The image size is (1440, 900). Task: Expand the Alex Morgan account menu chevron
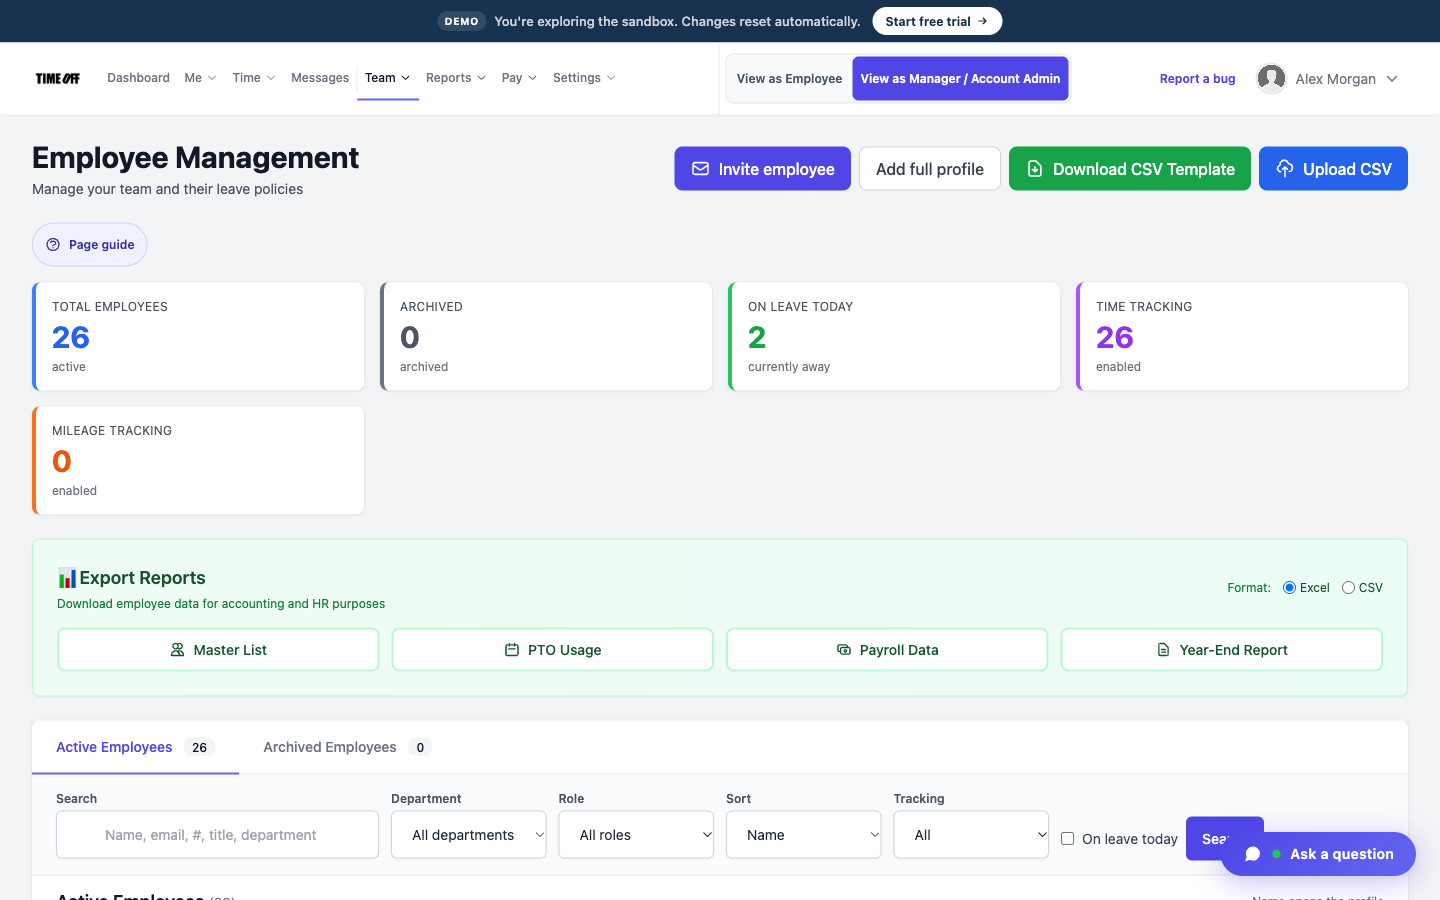pyautogui.click(x=1392, y=79)
